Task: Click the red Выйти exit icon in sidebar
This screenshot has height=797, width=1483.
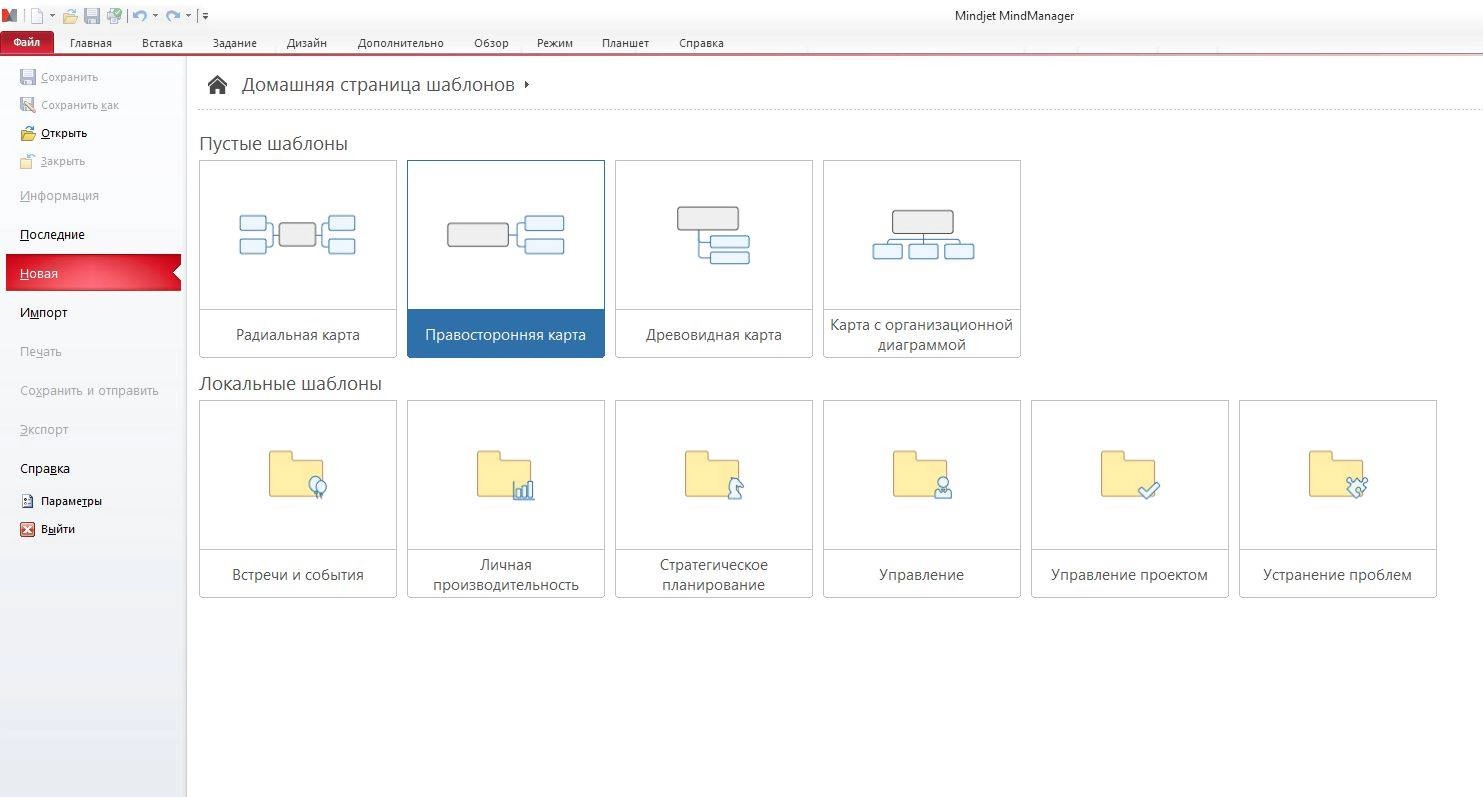Action: pyautogui.click(x=28, y=529)
